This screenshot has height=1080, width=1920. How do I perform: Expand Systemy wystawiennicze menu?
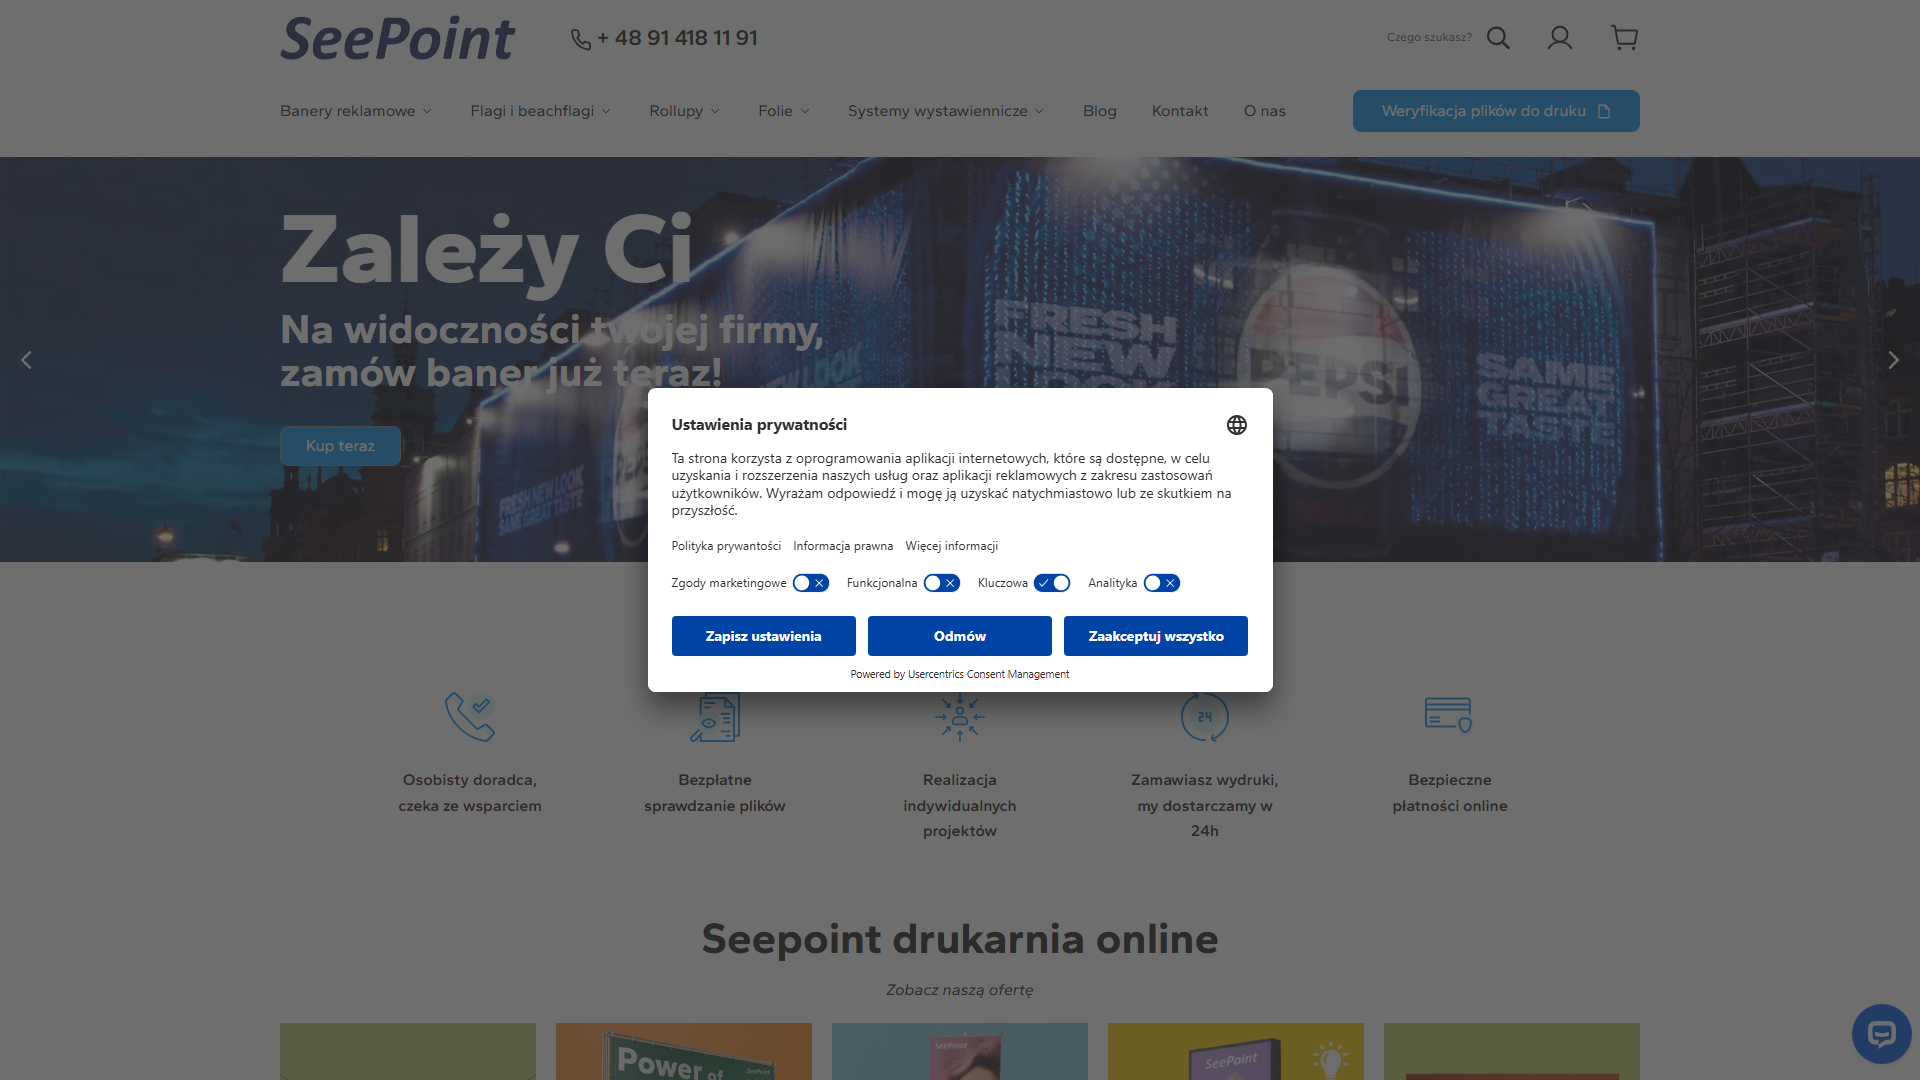(946, 111)
